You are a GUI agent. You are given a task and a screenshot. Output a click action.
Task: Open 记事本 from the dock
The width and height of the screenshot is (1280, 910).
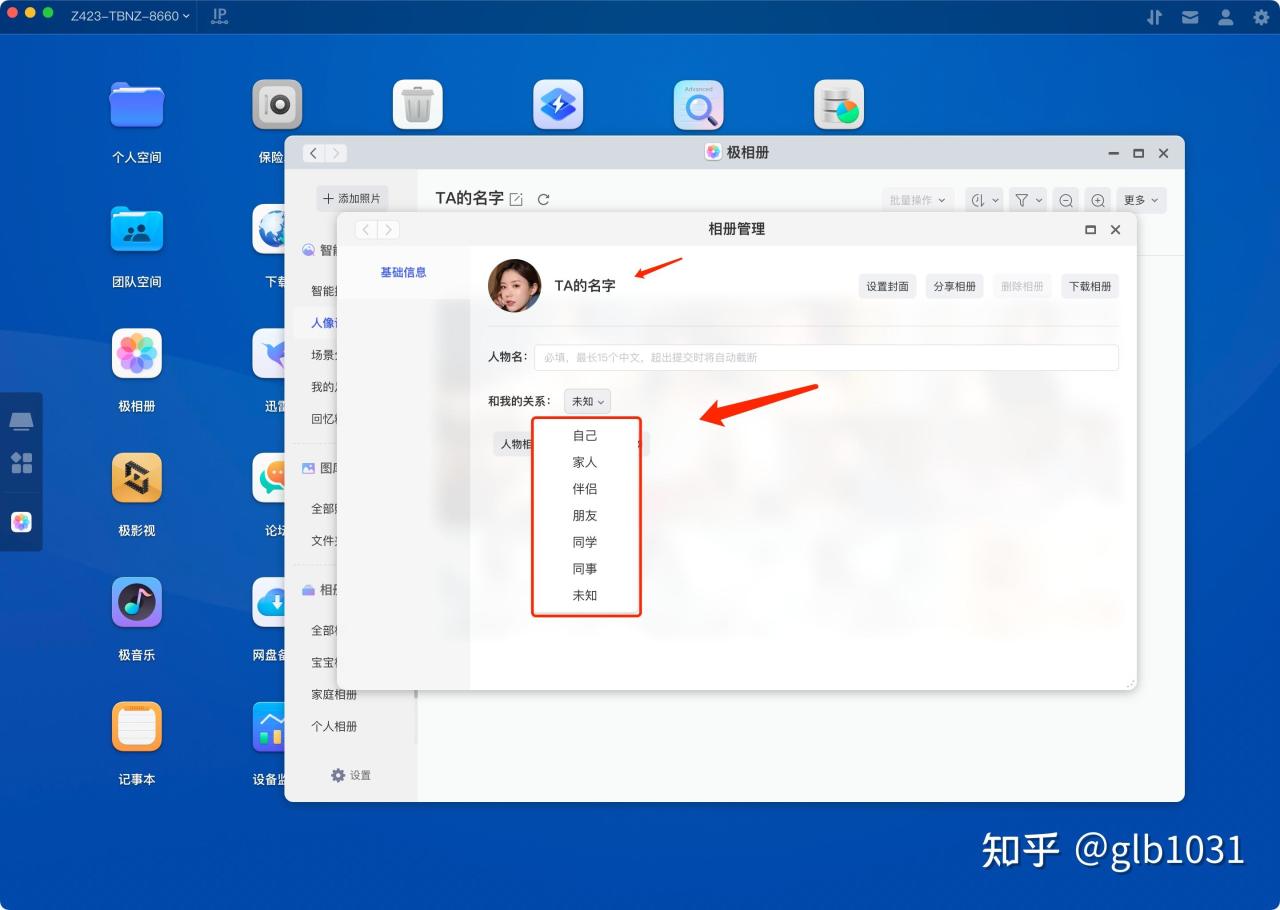(x=136, y=726)
